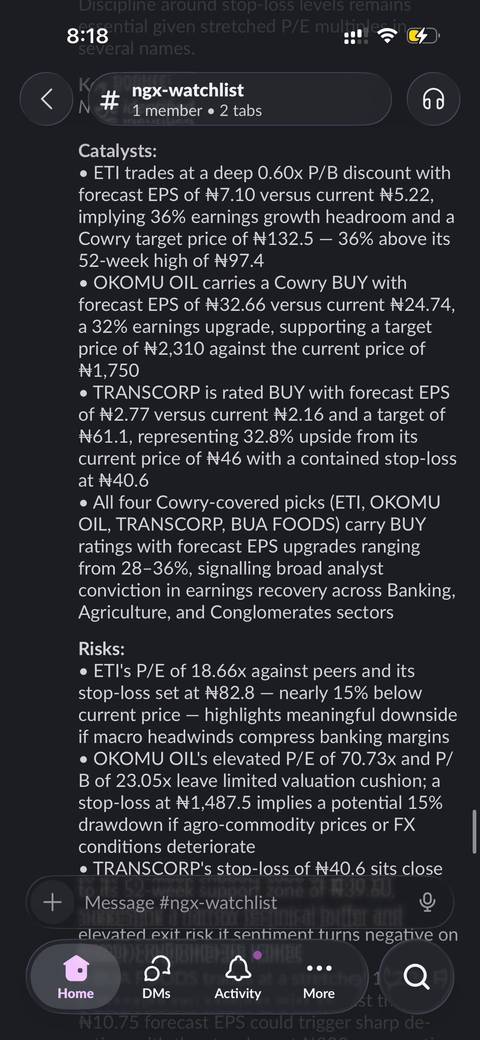Tap the "1 member • 2 tabs" subtitle
Viewport: 480px width, 1040px height.
[x=197, y=111]
